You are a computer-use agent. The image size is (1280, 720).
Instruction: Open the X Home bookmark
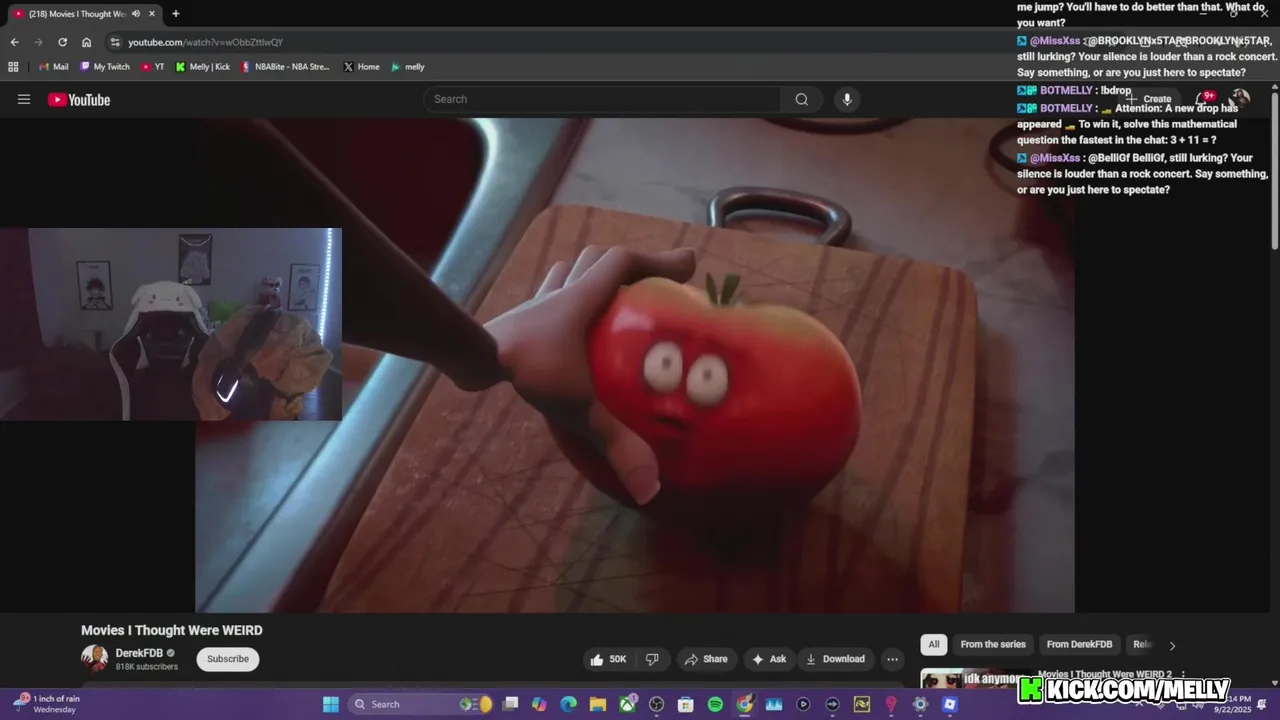click(361, 67)
